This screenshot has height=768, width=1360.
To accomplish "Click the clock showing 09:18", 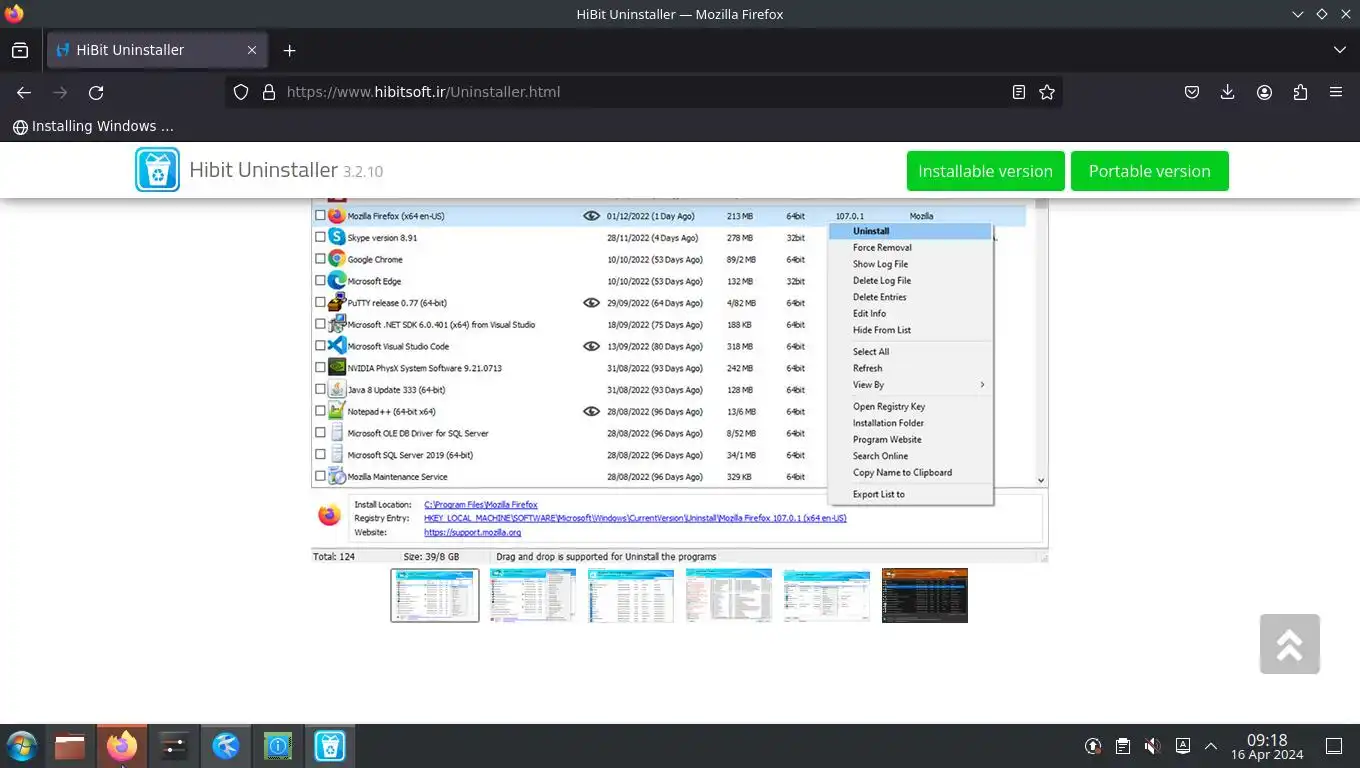I will pyautogui.click(x=1267, y=740).
